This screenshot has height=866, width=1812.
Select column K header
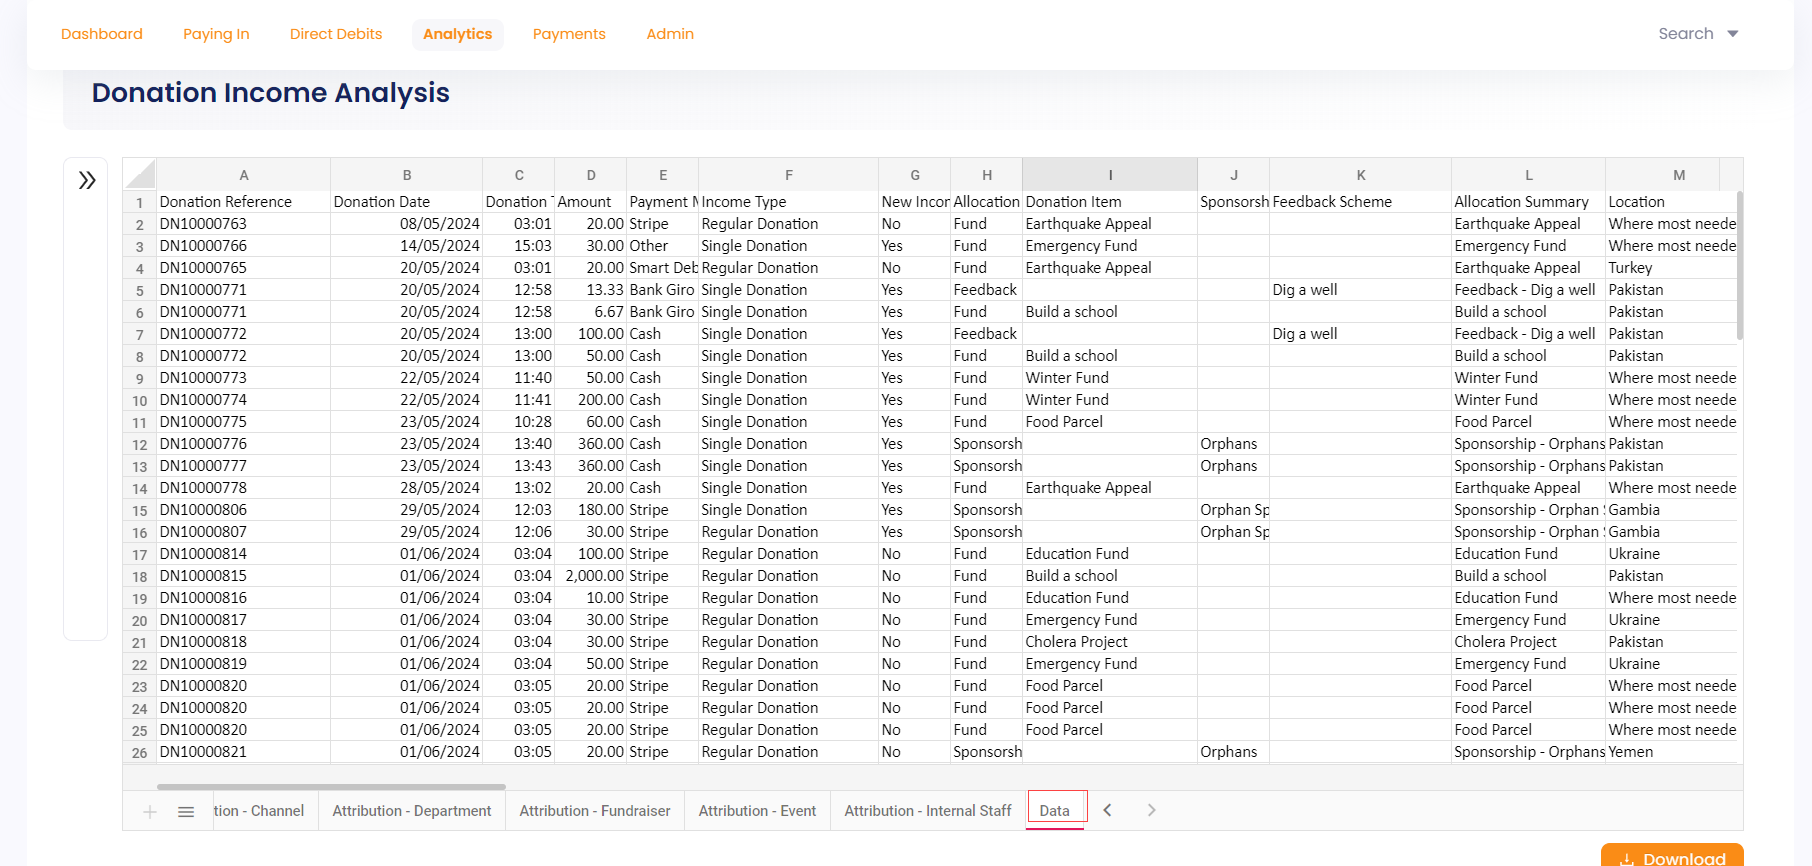pos(1361,175)
